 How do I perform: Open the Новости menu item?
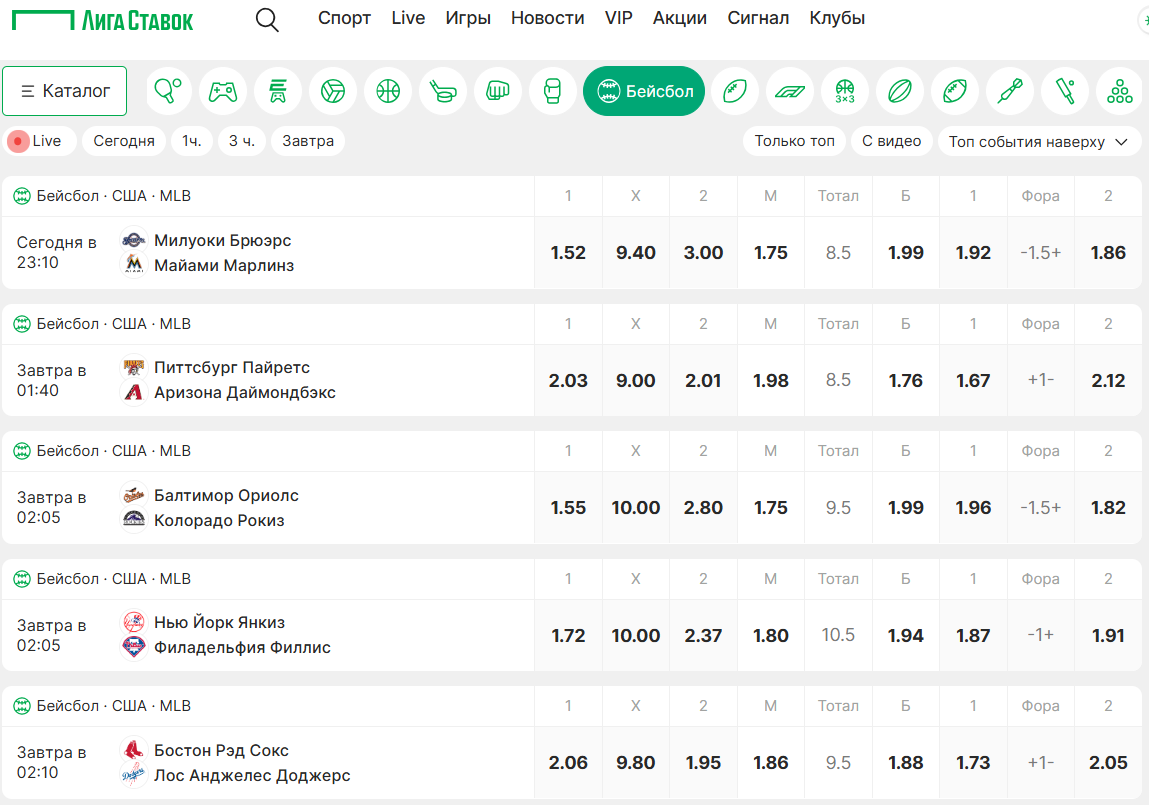coord(547,18)
